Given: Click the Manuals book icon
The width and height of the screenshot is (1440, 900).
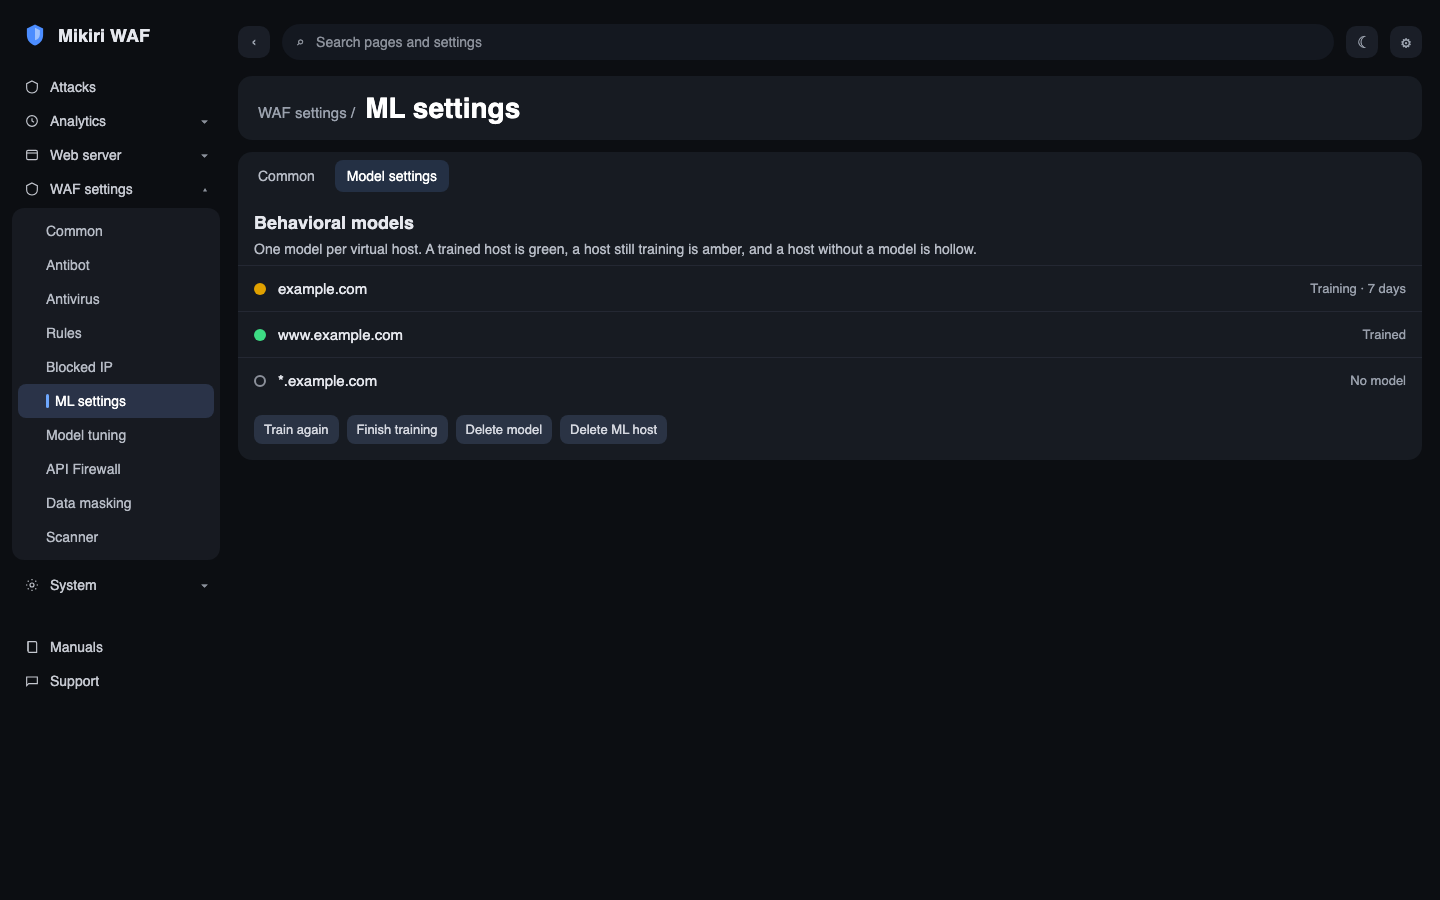Looking at the screenshot, I should pos(32,647).
